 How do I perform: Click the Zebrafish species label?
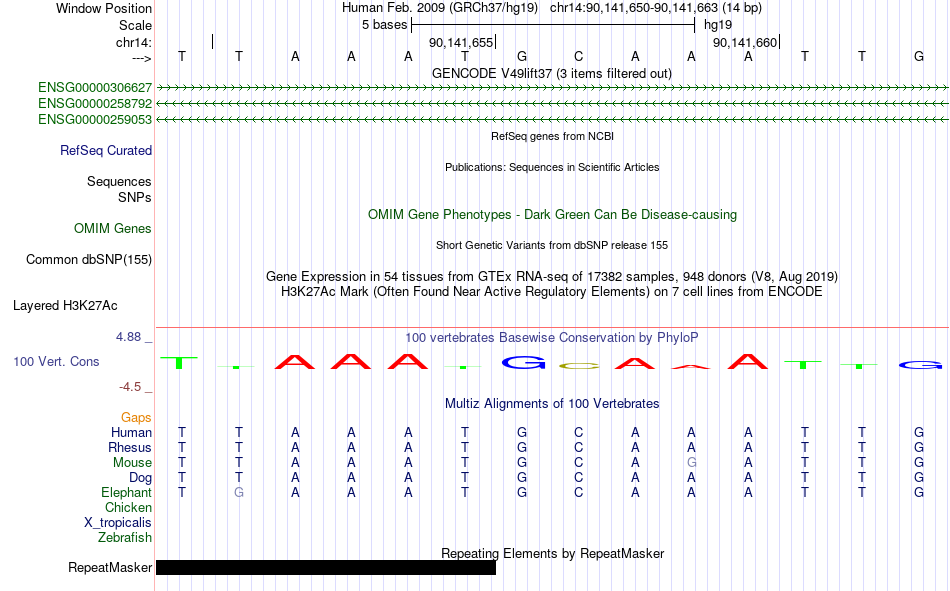125,538
